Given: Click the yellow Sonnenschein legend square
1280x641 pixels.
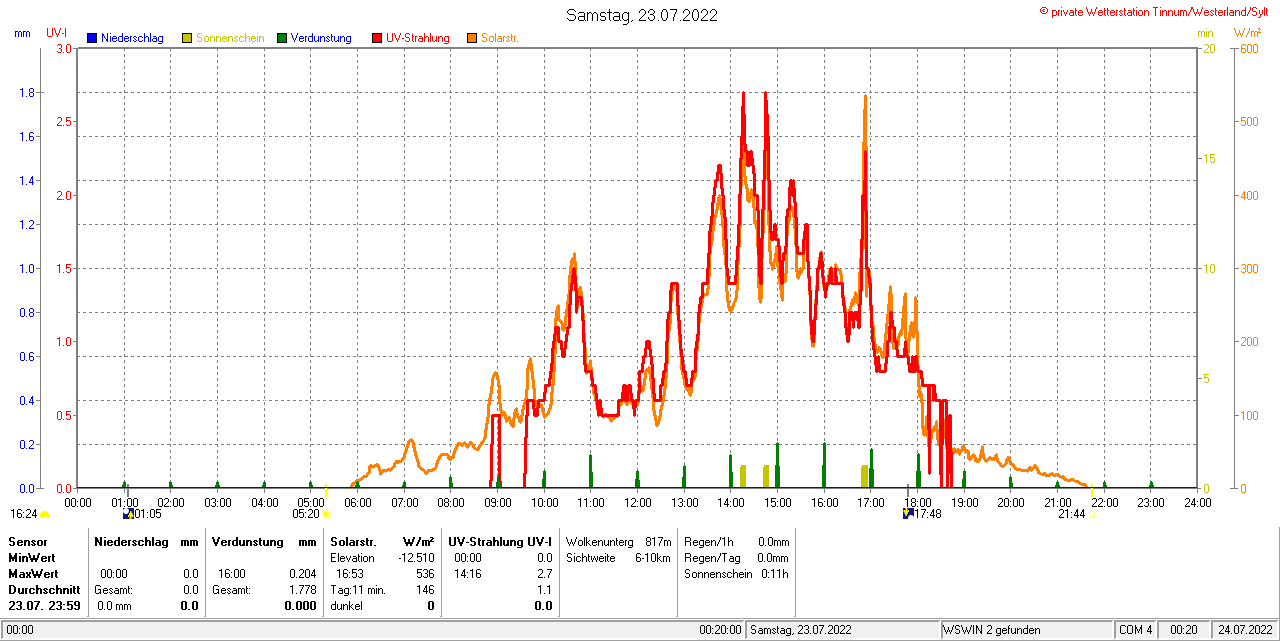Looking at the screenshot, I should tap(187, 38).
